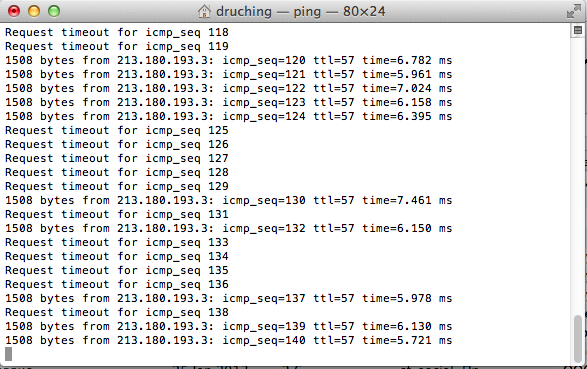Close the terminal window with red button
The image size is (587, 369).
click(14, 11)
